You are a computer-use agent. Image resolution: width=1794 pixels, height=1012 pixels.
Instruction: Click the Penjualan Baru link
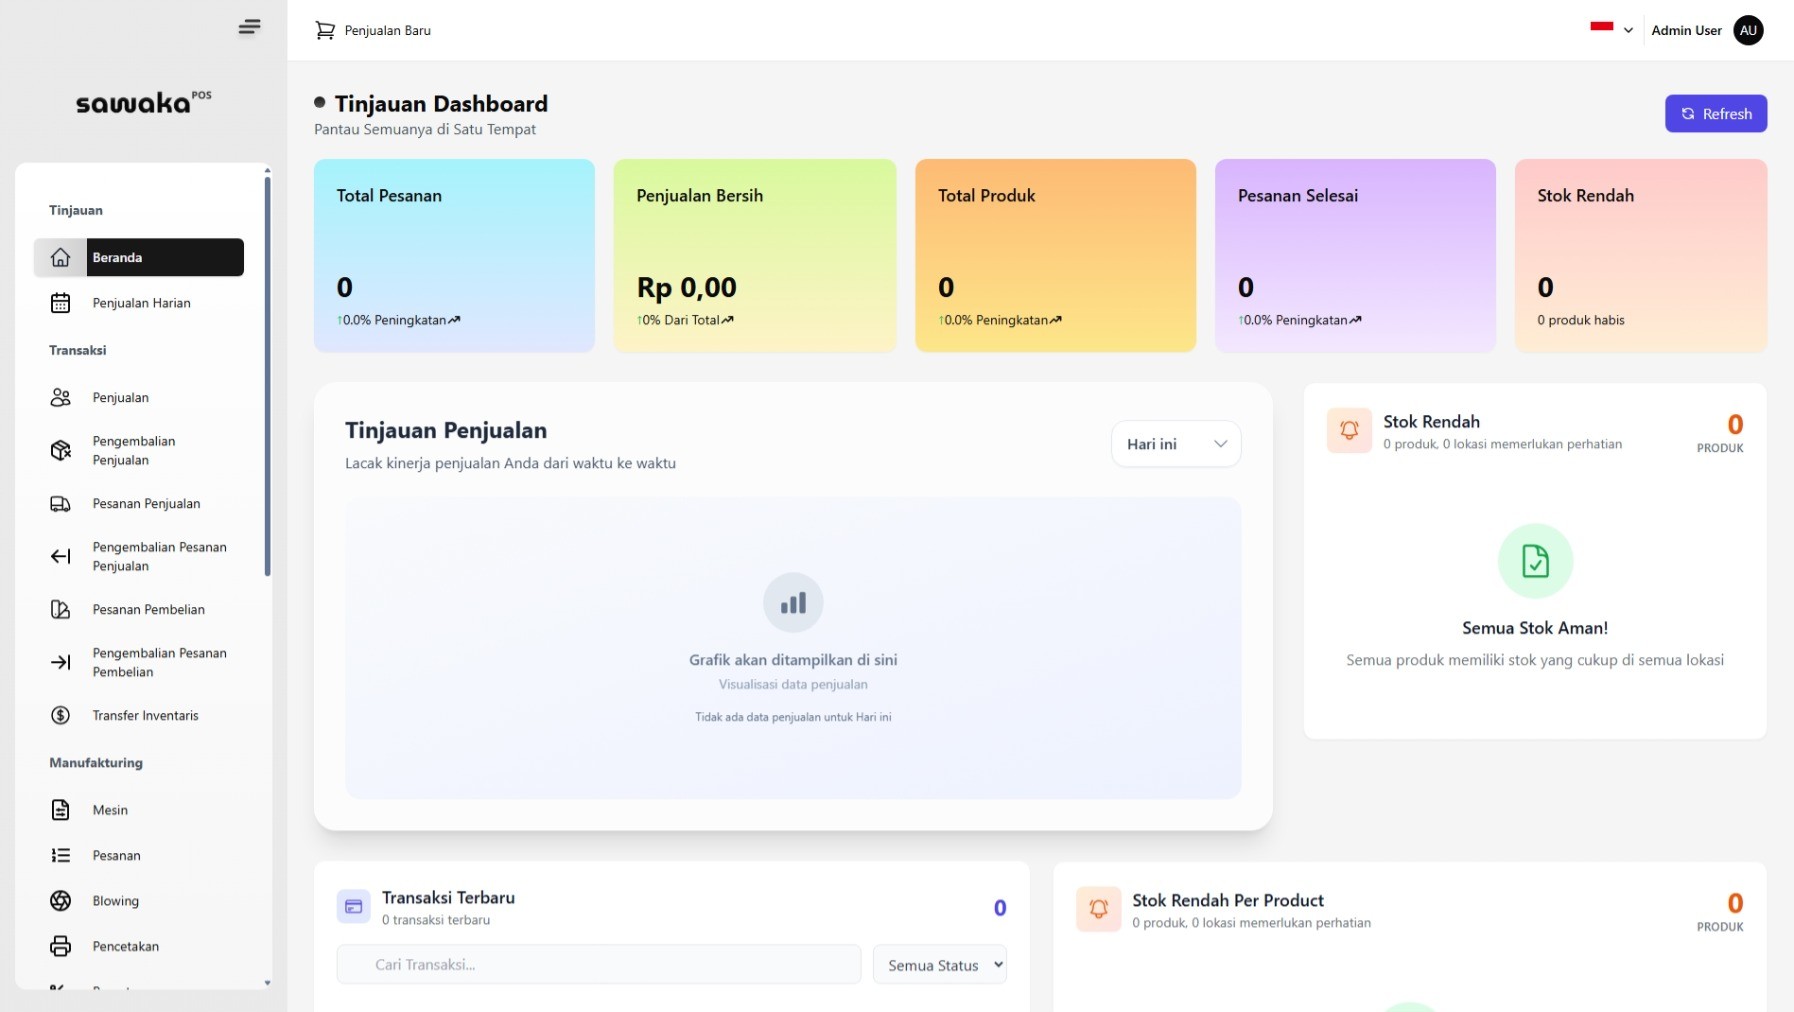click(x=388, y=31)
